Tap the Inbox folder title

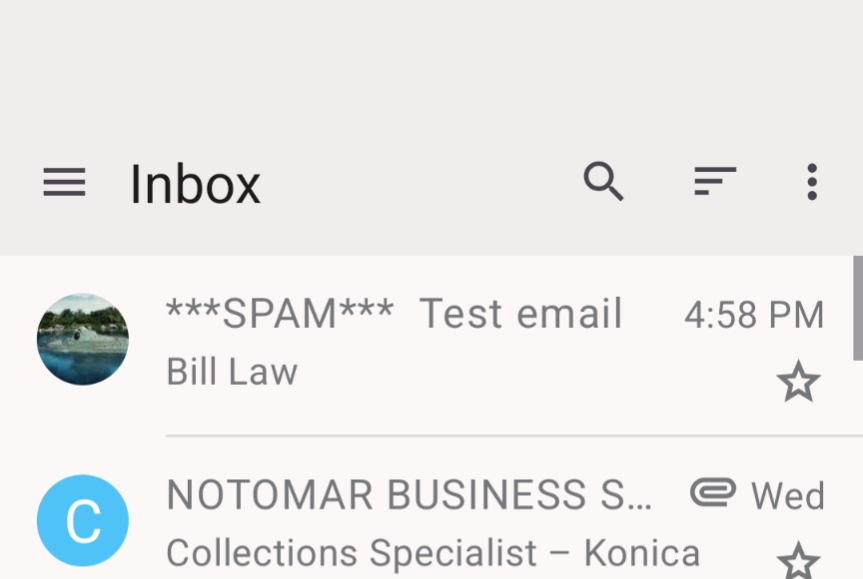pos(195,184)
